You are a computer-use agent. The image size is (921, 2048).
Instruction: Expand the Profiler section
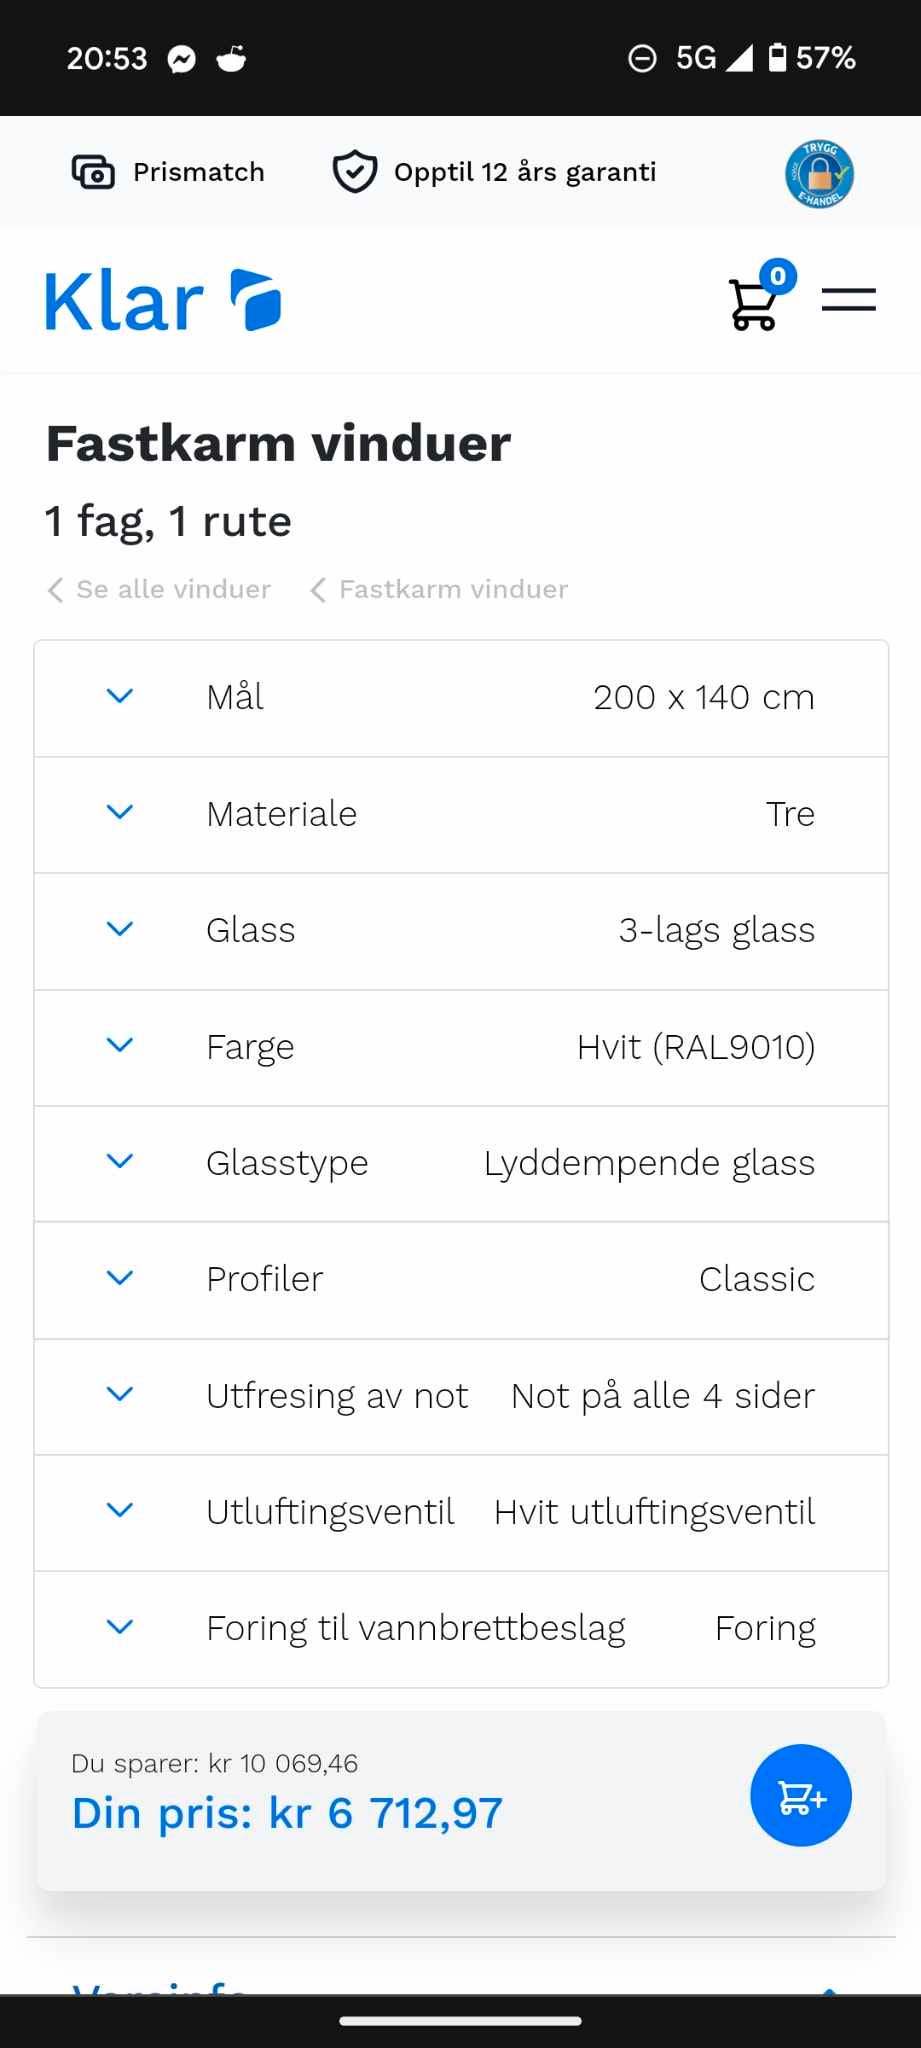[119, 1279]
